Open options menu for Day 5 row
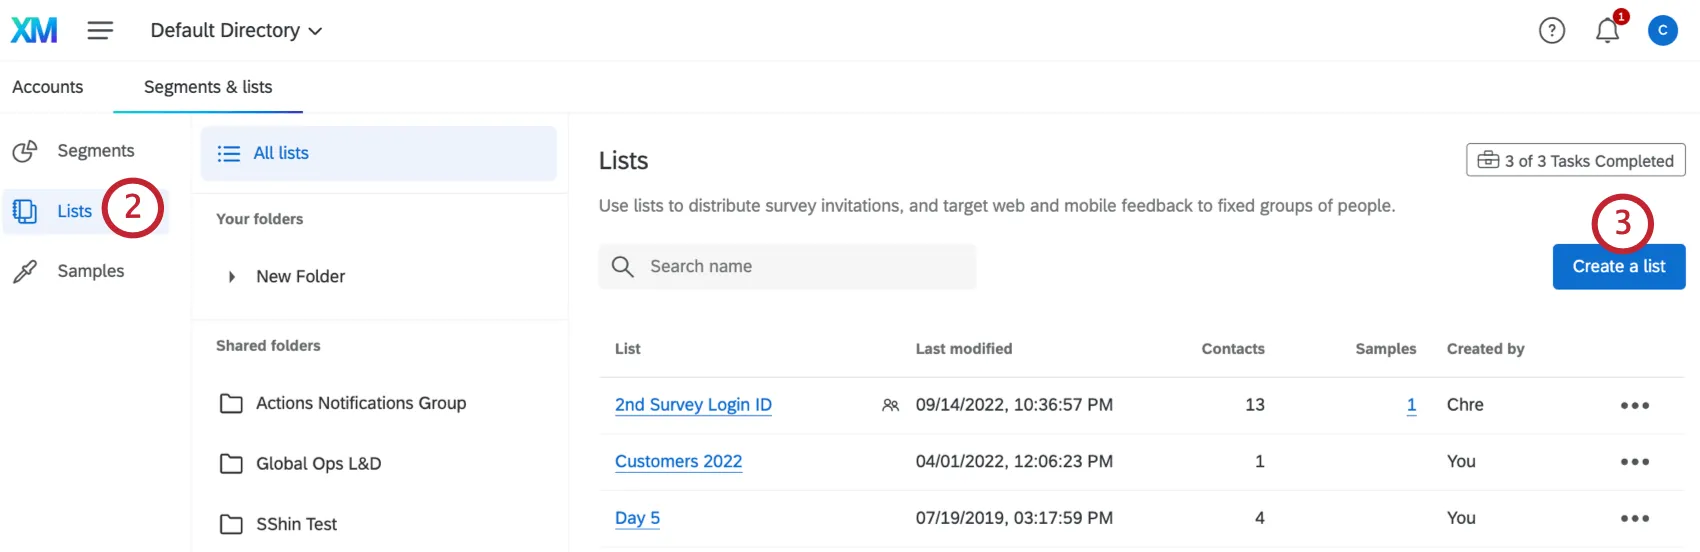 1634,518
